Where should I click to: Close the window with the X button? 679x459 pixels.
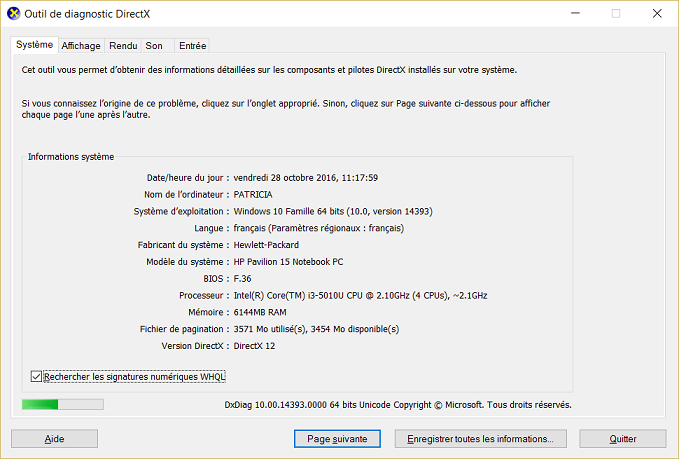pos(656,13)
